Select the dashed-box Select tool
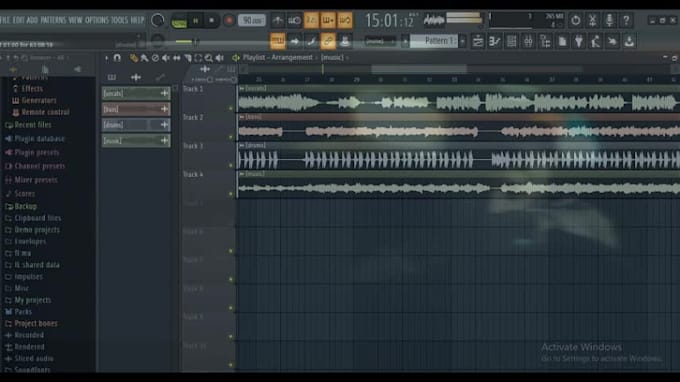The image size is (680, 382). pyautogui.click(x=198, y=58)
